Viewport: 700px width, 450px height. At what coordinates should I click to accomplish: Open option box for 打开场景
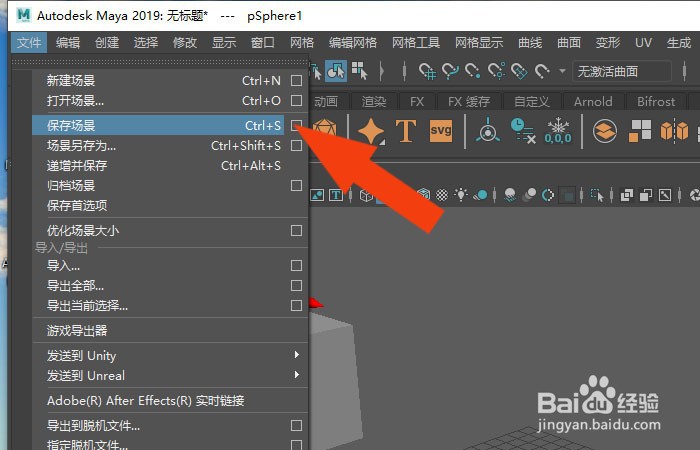pos(296,100)
